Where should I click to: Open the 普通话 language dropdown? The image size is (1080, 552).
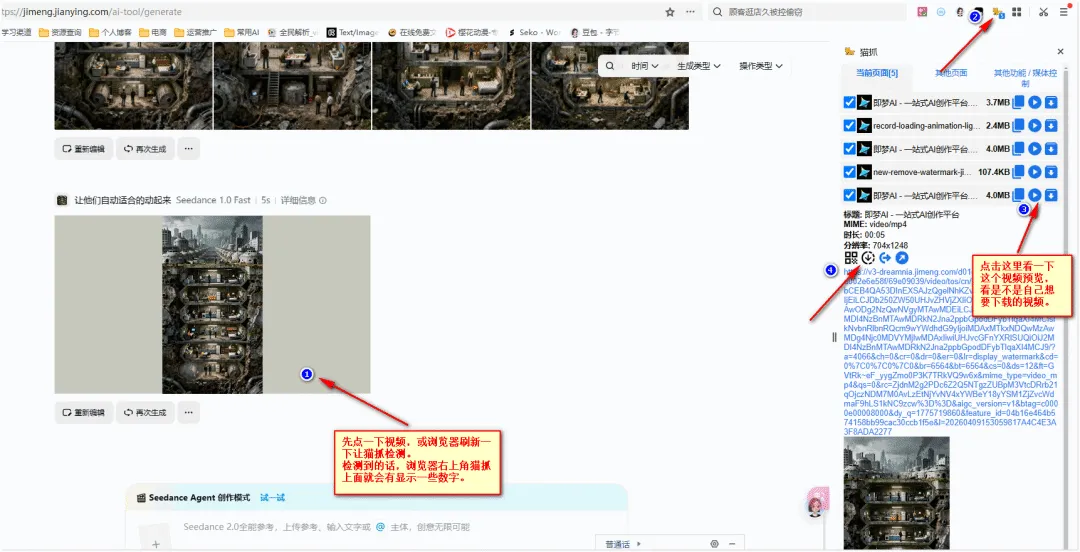[623, 544]
